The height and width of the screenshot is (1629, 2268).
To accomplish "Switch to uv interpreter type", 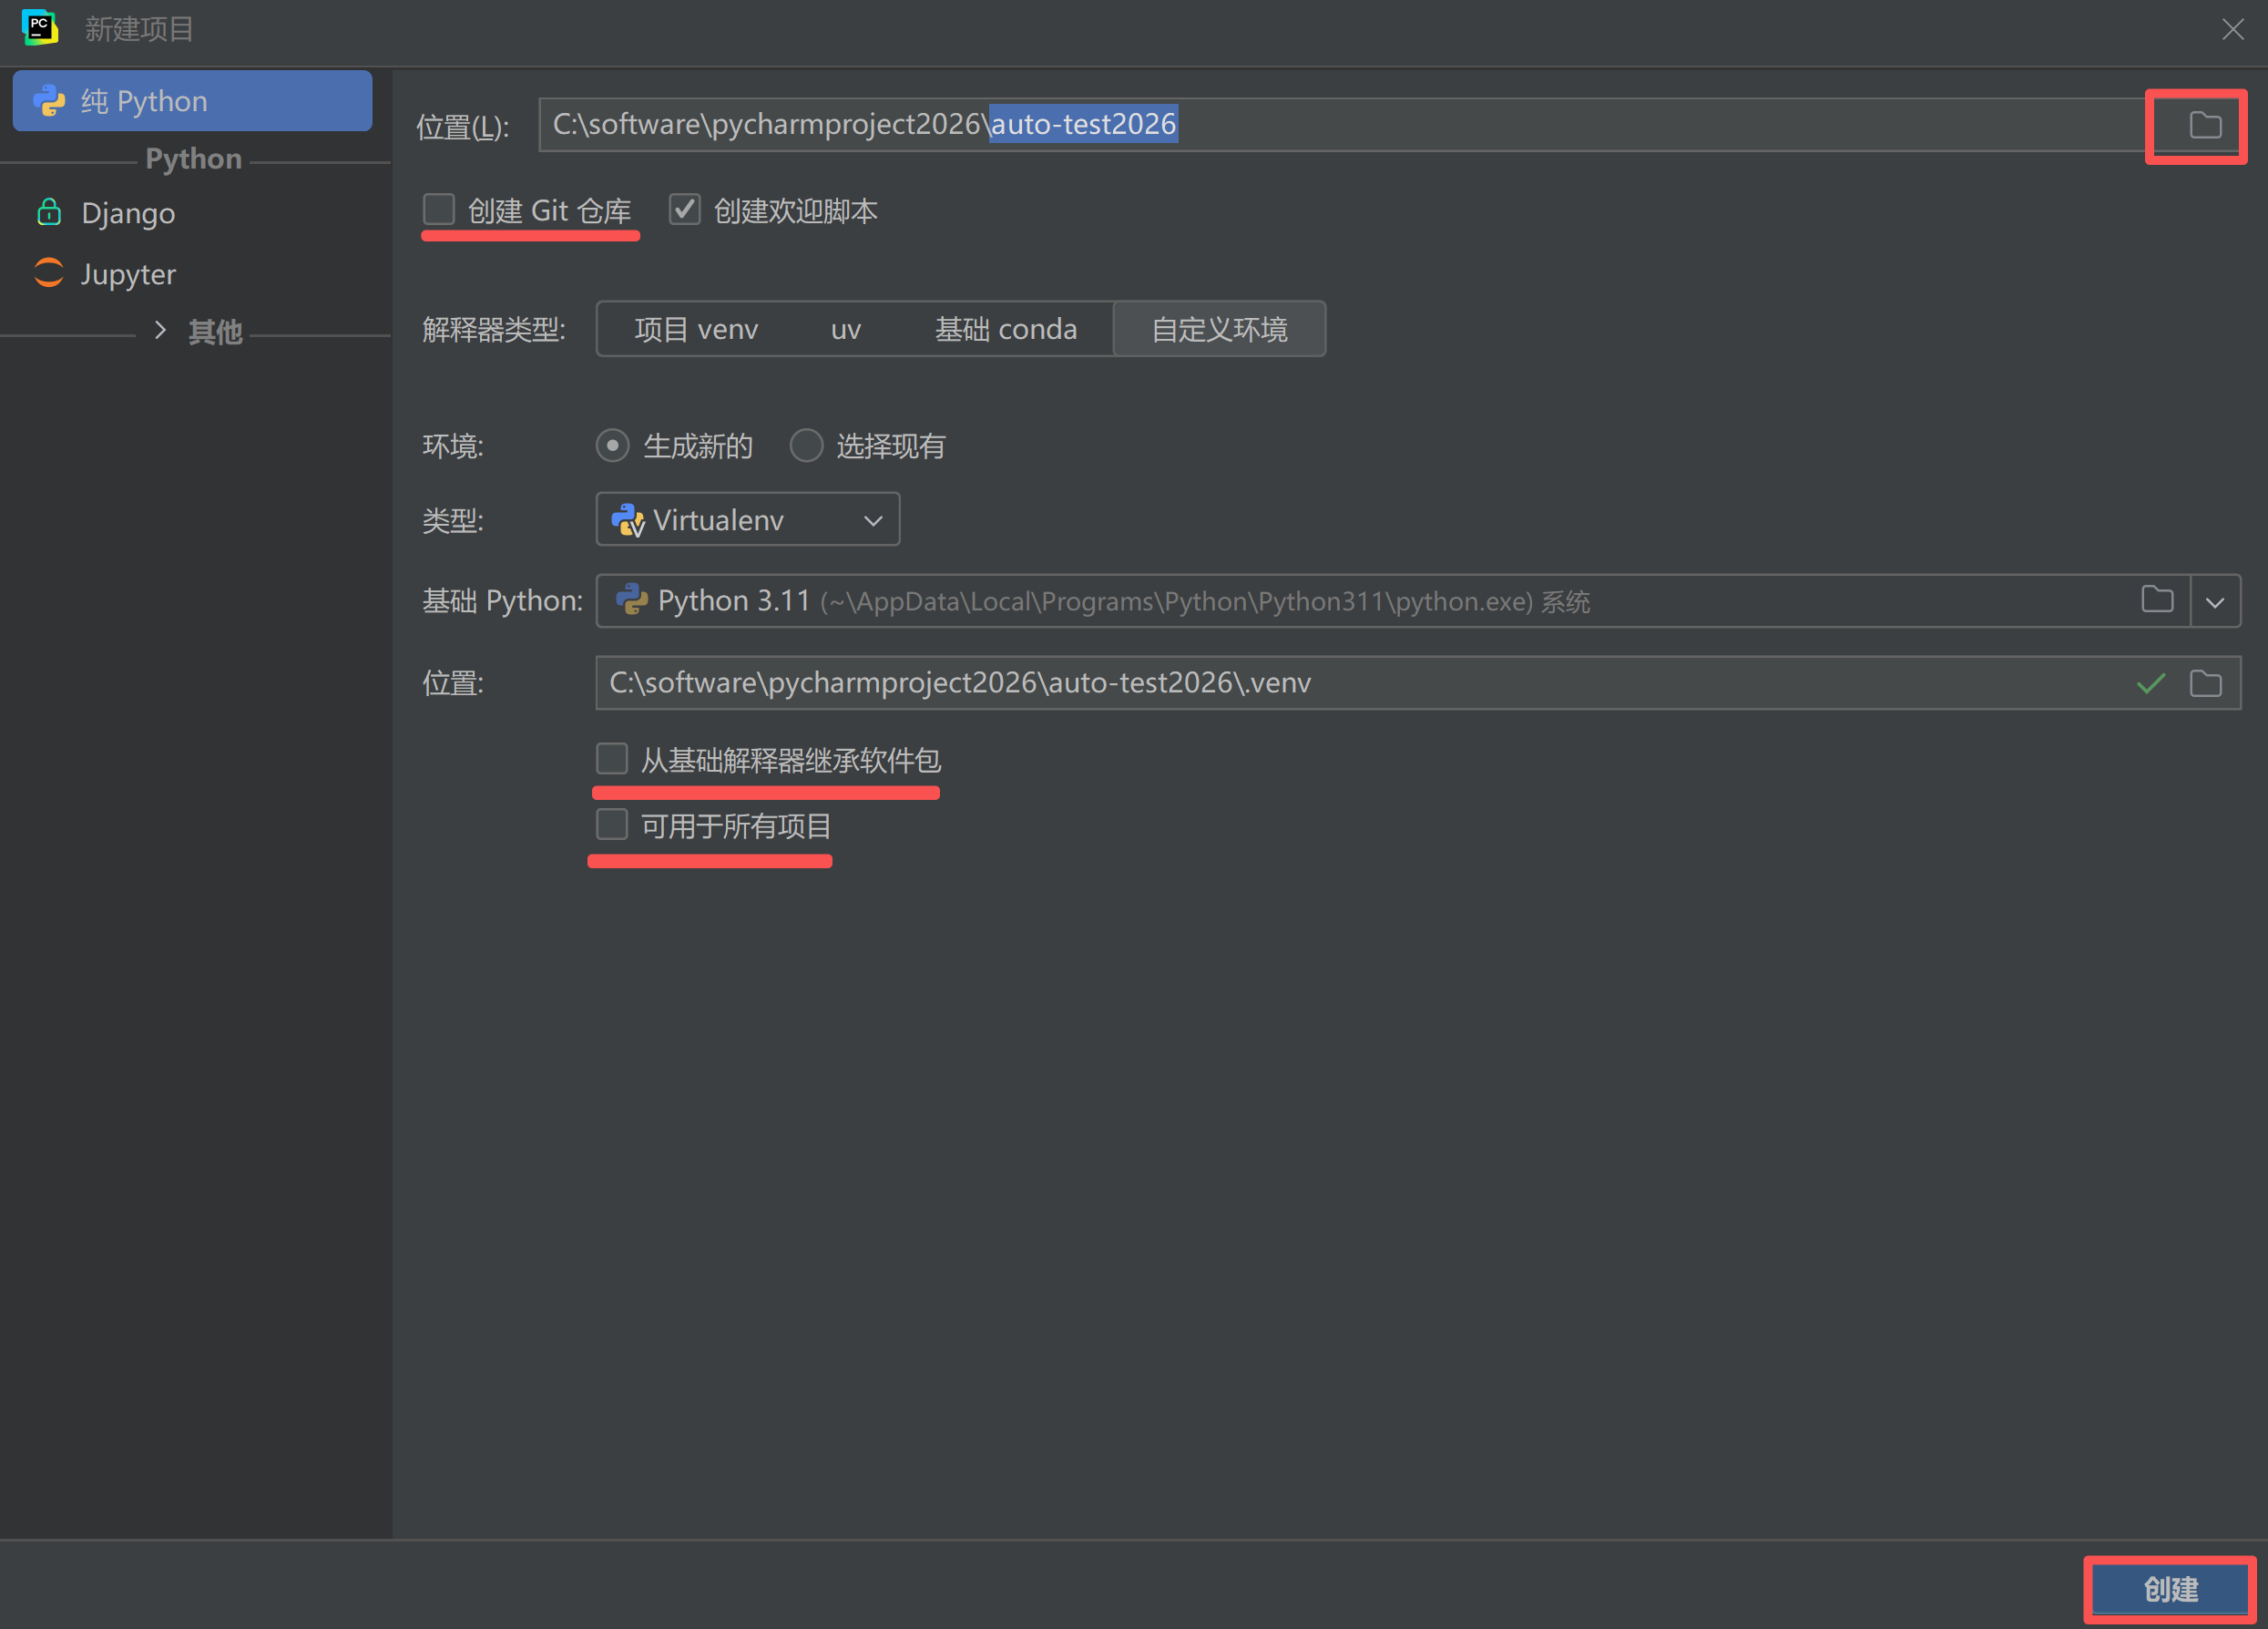I will (846, 329).
